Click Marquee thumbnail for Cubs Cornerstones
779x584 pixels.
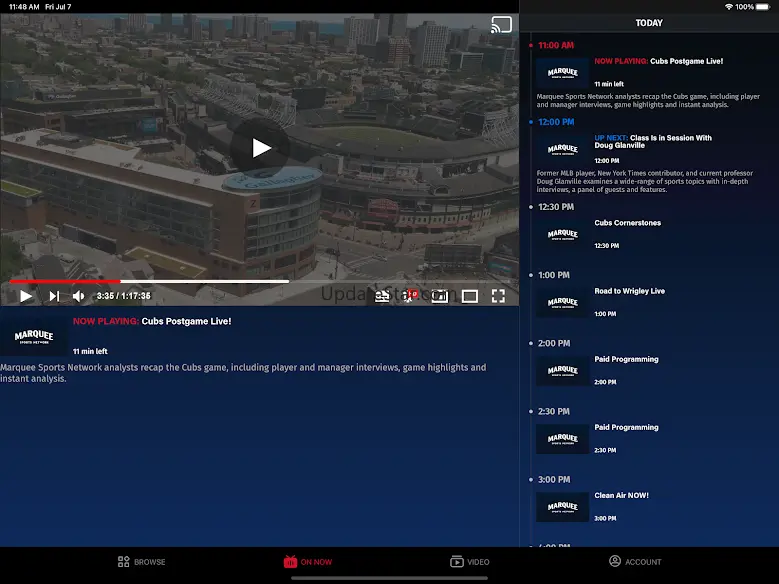tap(562, 234)
